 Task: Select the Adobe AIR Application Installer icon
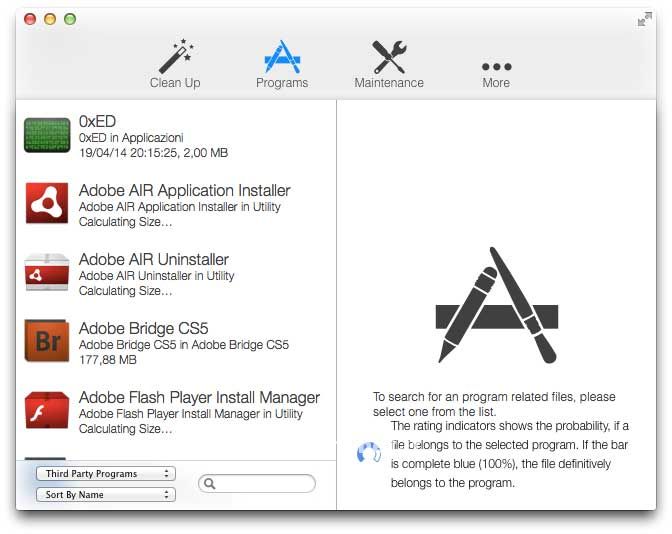[x=47, y=203]
